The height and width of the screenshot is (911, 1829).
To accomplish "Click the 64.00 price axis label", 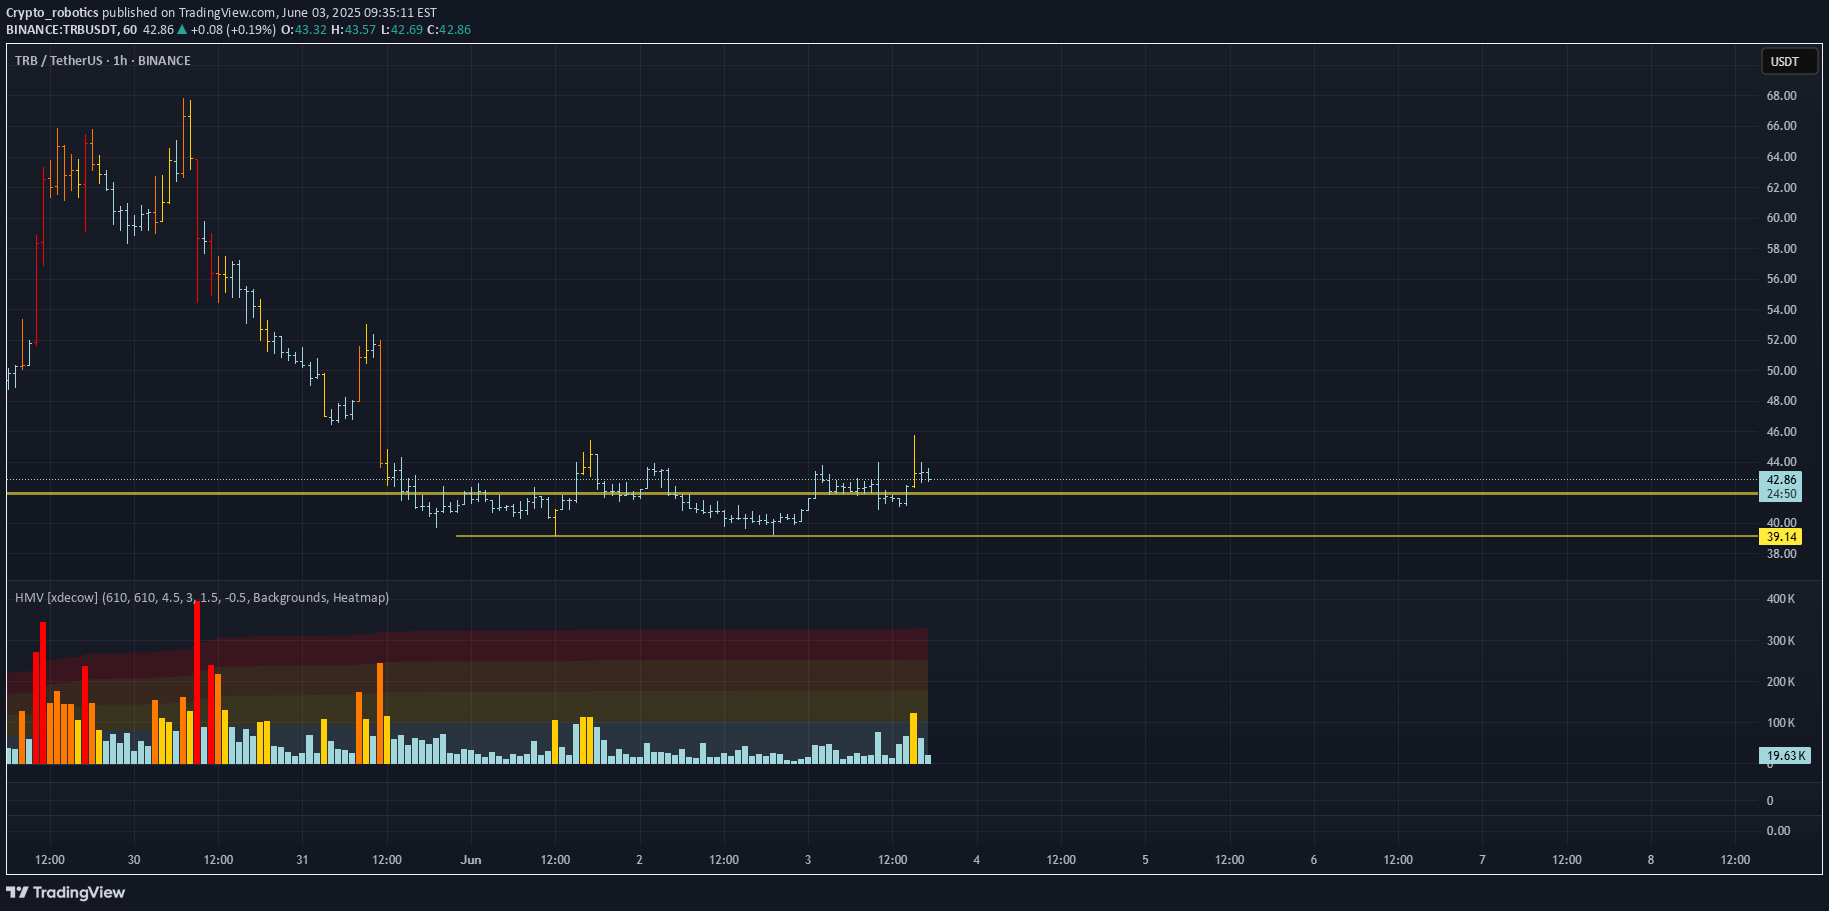I will coord(1781,157).
